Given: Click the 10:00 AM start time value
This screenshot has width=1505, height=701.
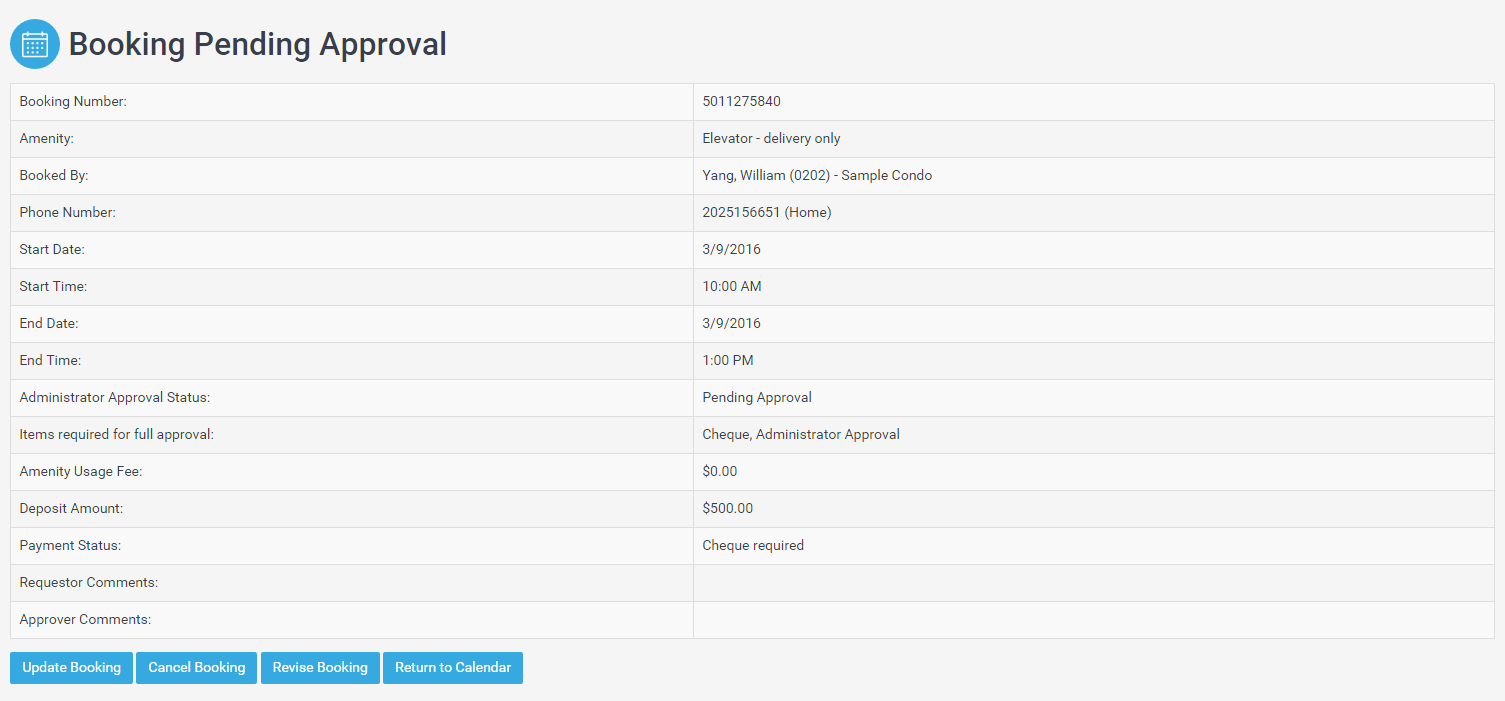Looking at the screenshot, I should click(731, 287).
